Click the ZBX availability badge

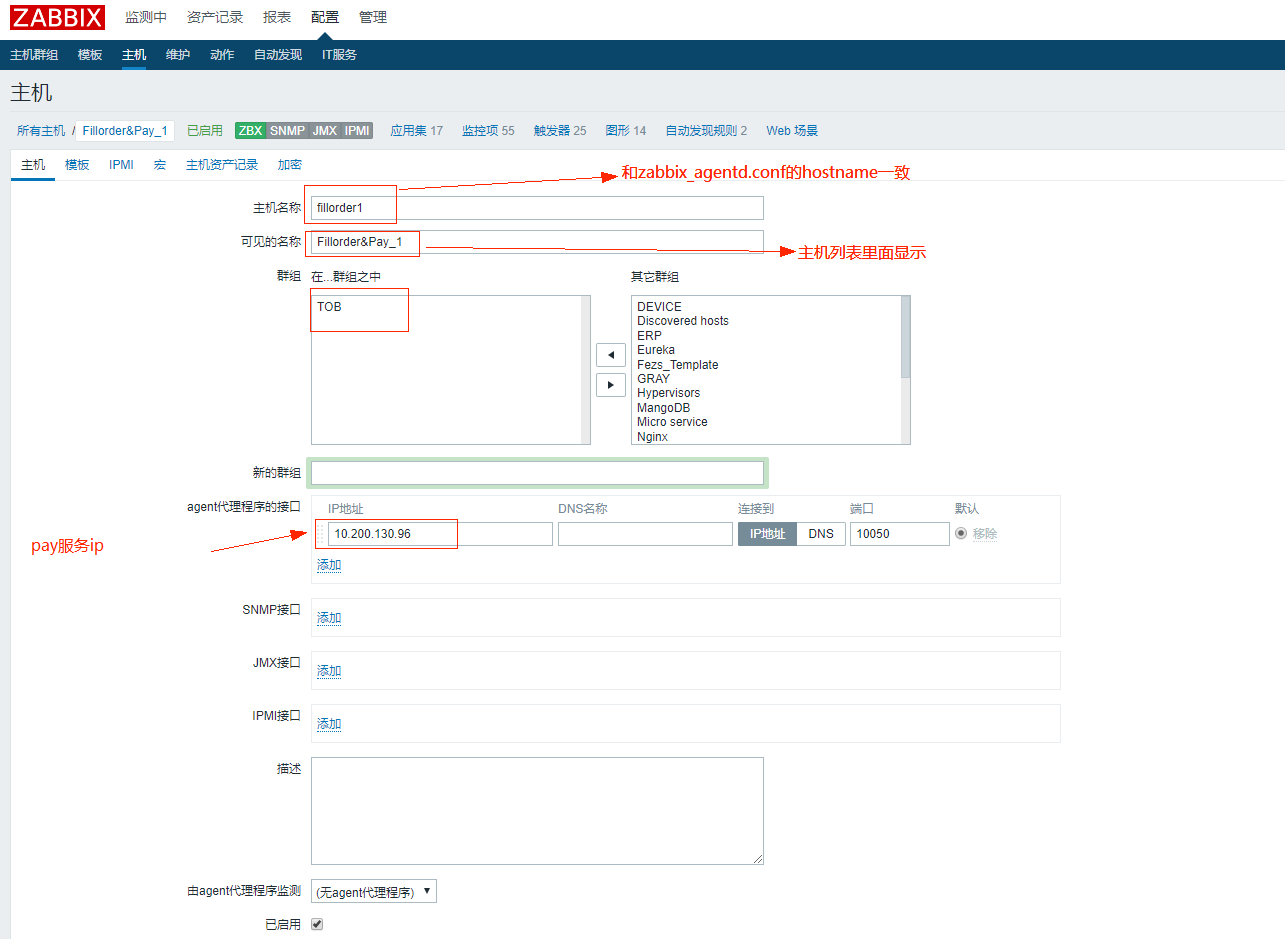pyautogui.click(x=250, y=131)
